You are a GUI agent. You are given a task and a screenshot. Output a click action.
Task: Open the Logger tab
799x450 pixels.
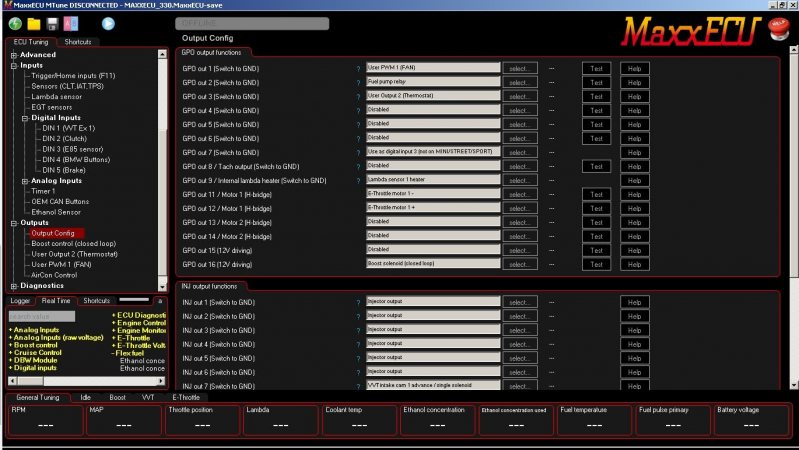pos(20,301)
